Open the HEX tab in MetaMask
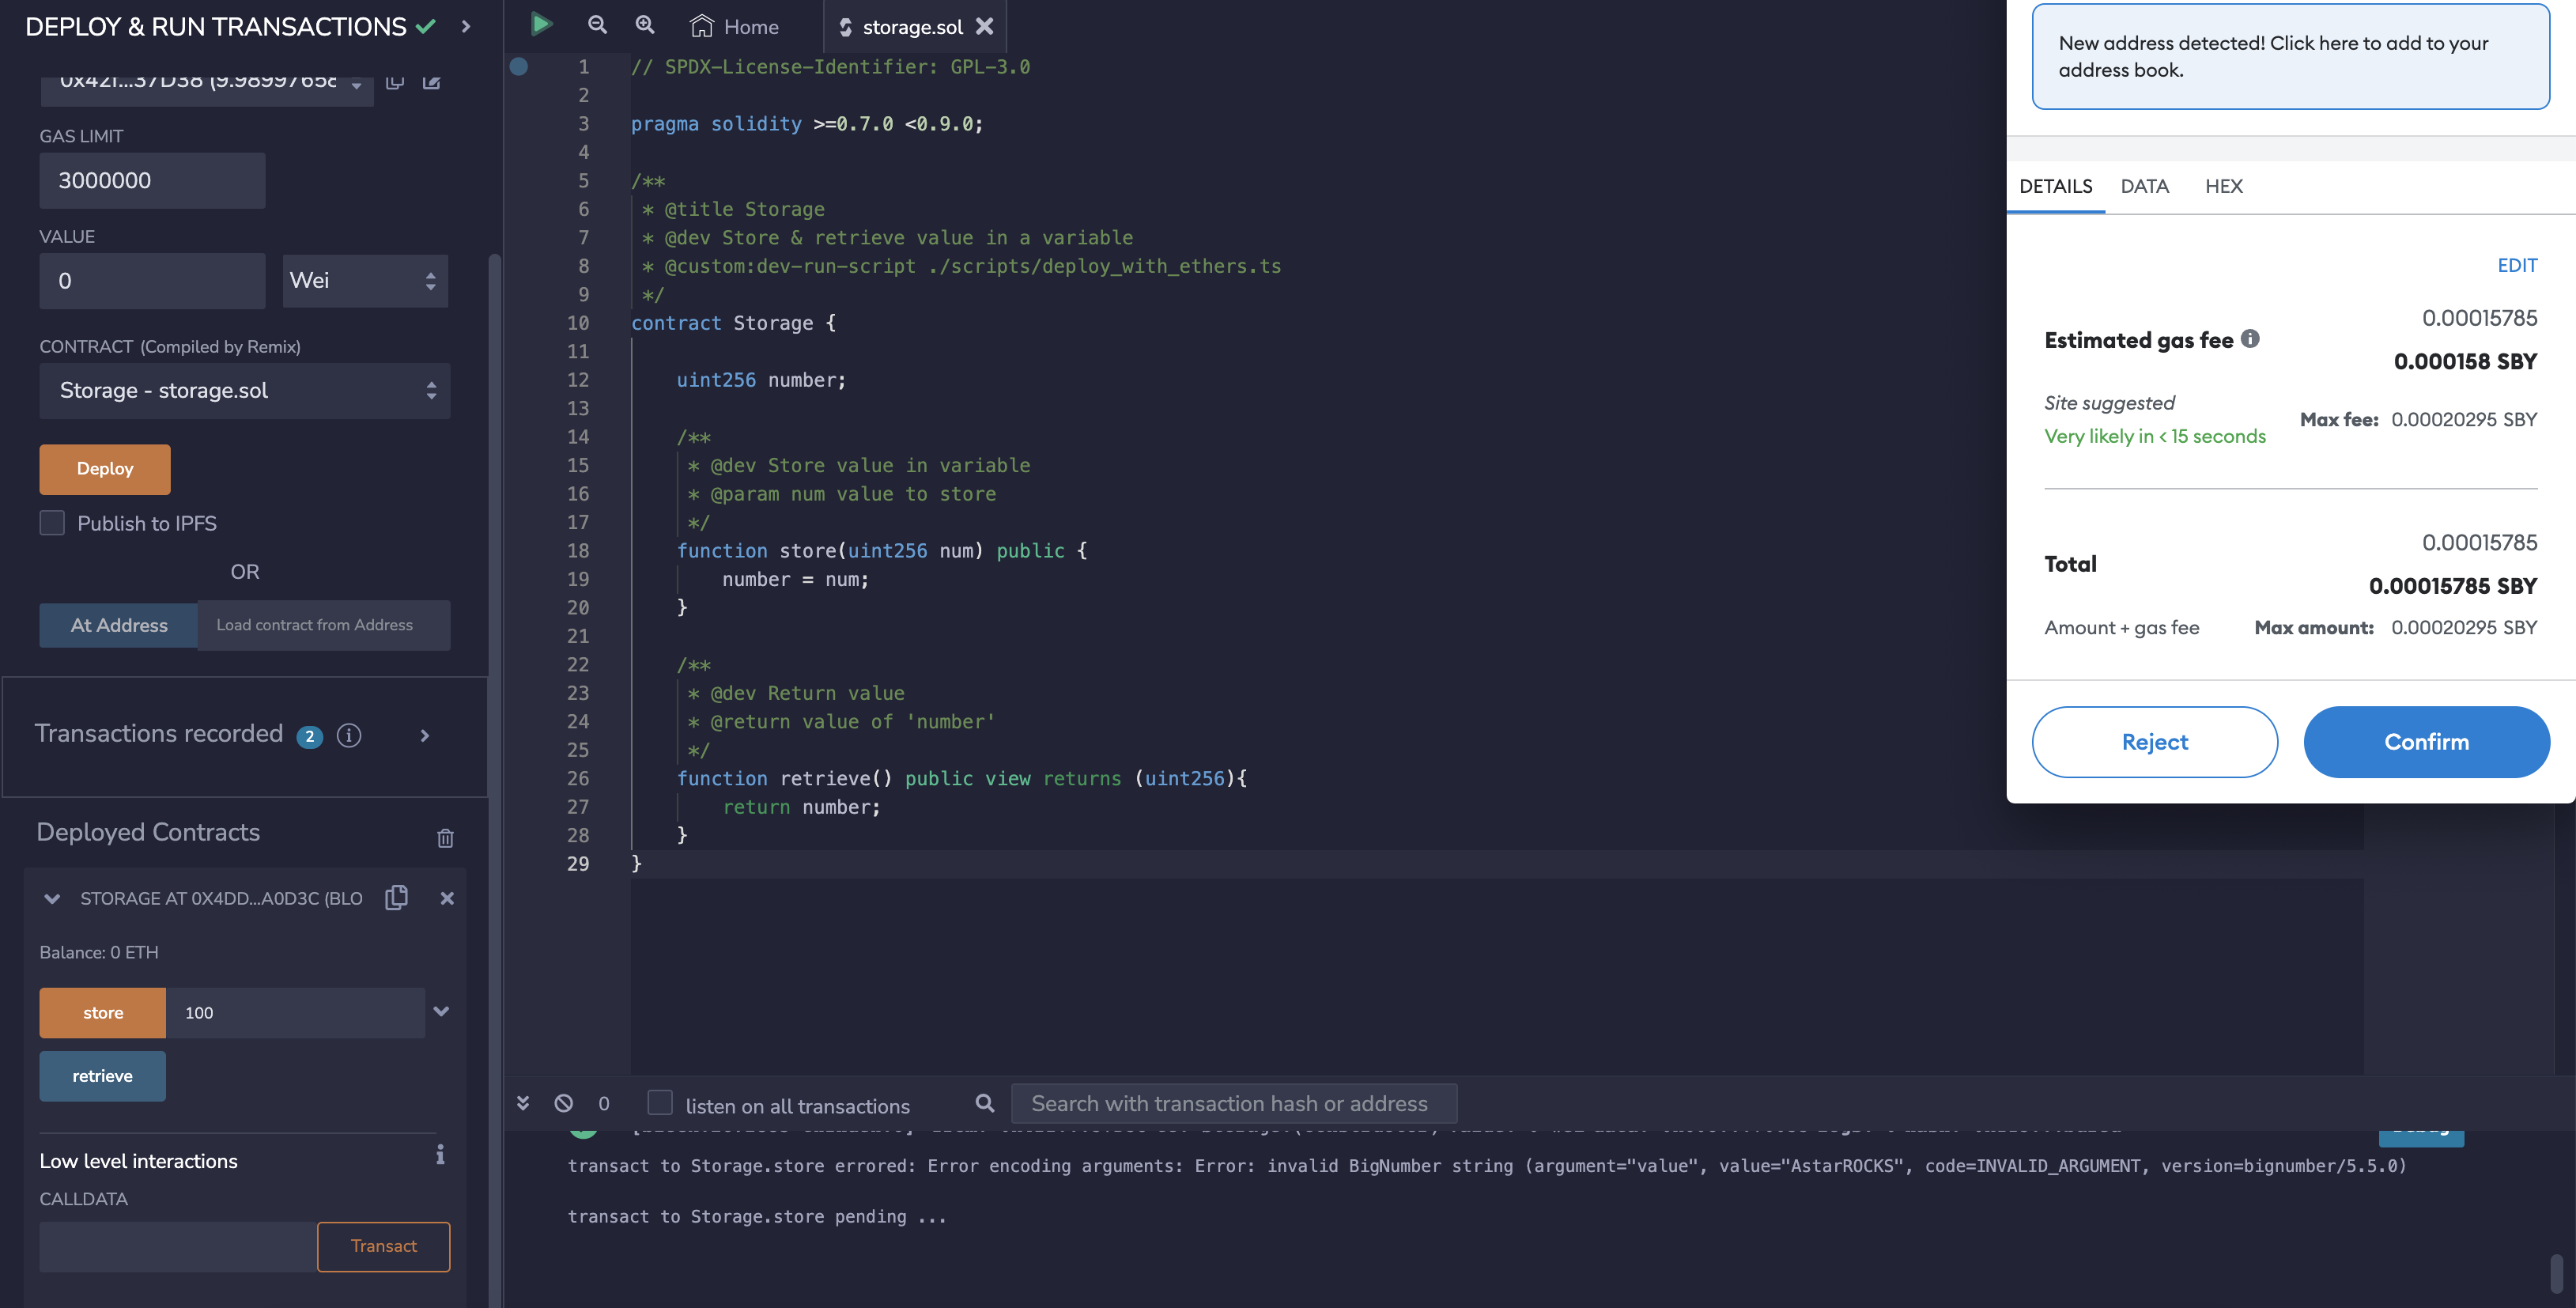 coord(2223,186)
